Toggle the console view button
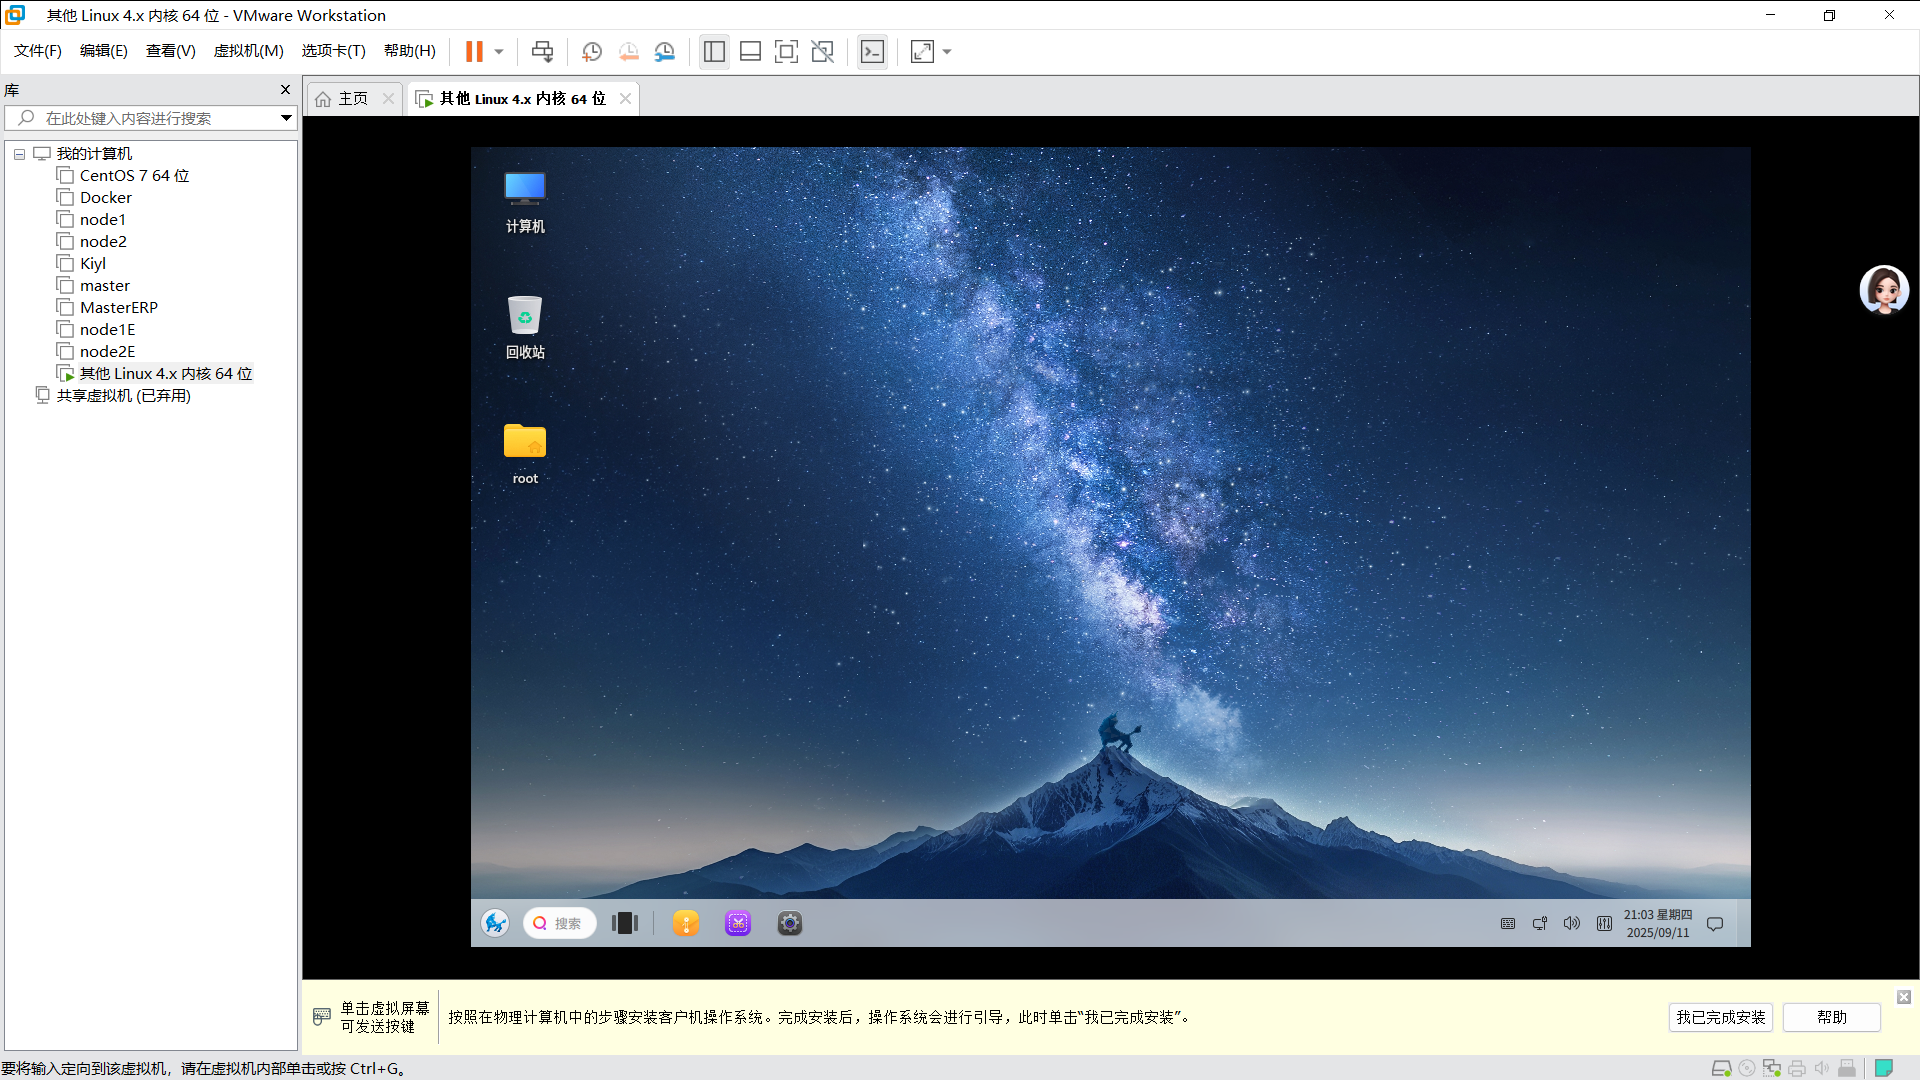The width and height of the screenshot is (1920, 1080). pyautogui.click(x=872, y=51)
